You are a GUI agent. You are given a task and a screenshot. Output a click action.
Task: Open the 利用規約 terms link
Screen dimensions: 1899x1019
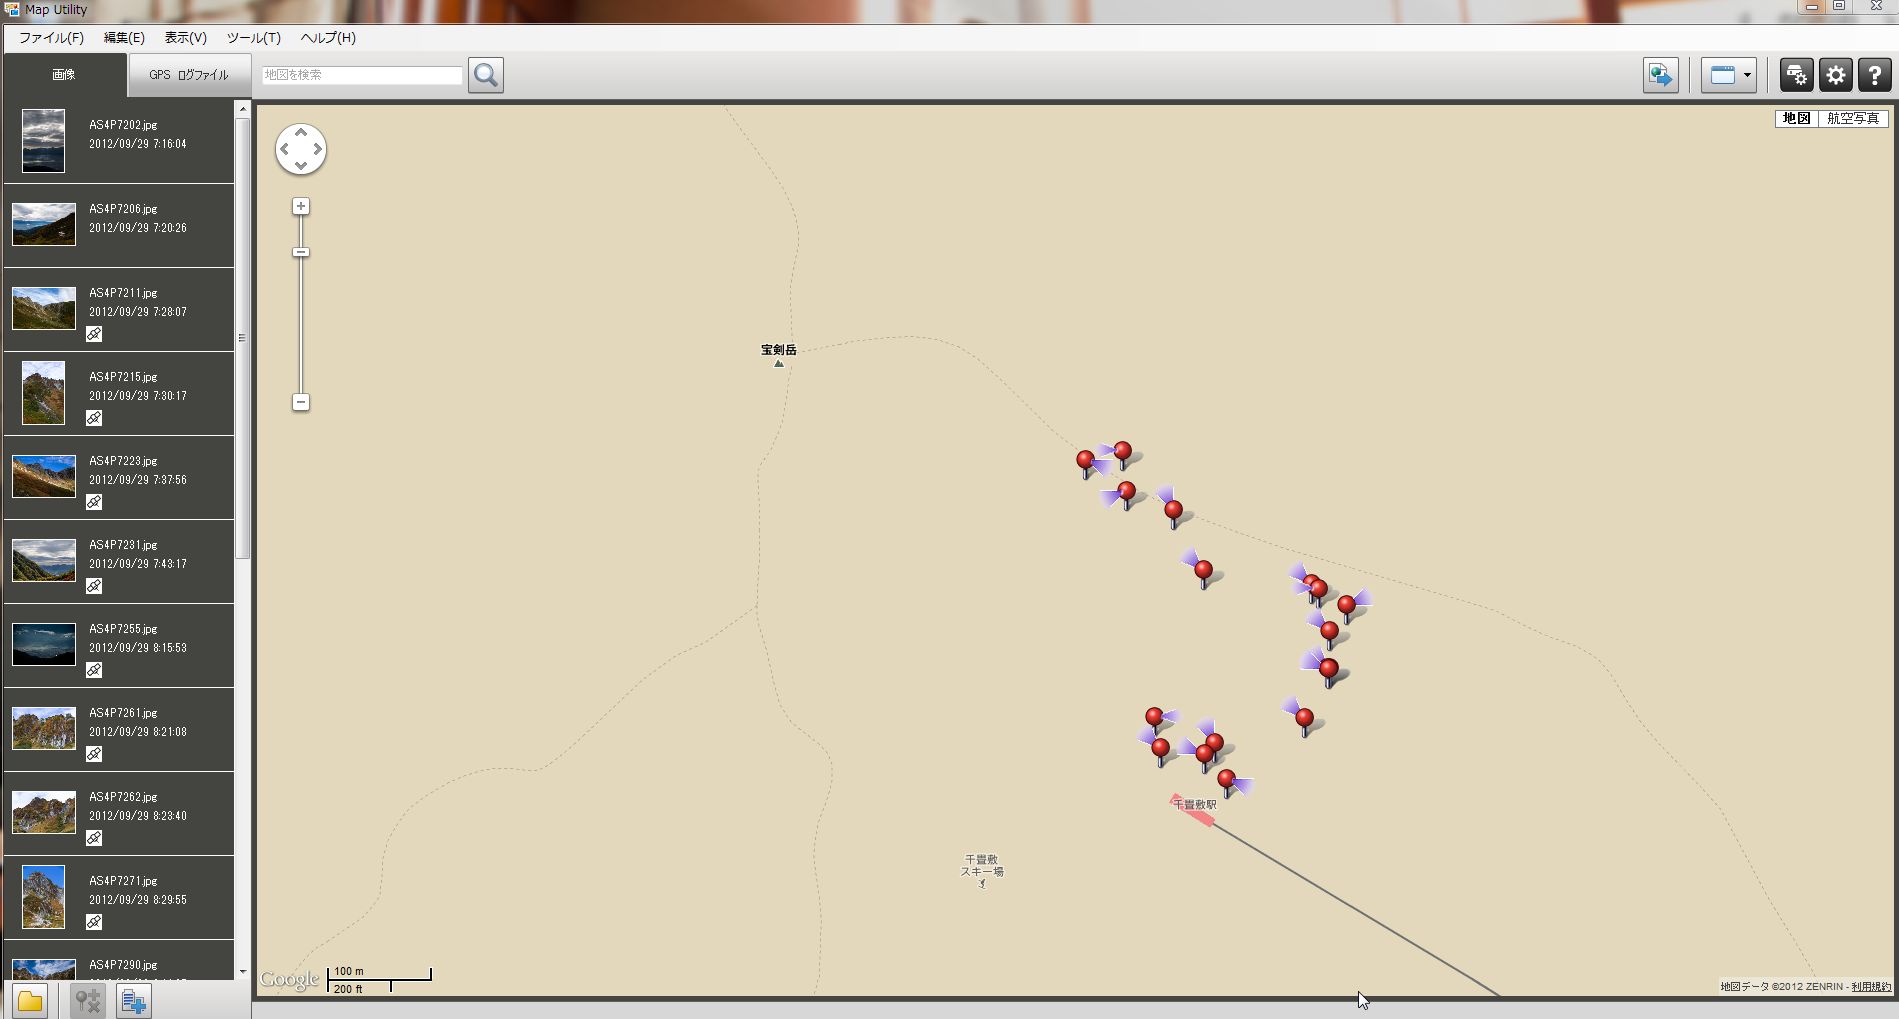point(1870,987)
